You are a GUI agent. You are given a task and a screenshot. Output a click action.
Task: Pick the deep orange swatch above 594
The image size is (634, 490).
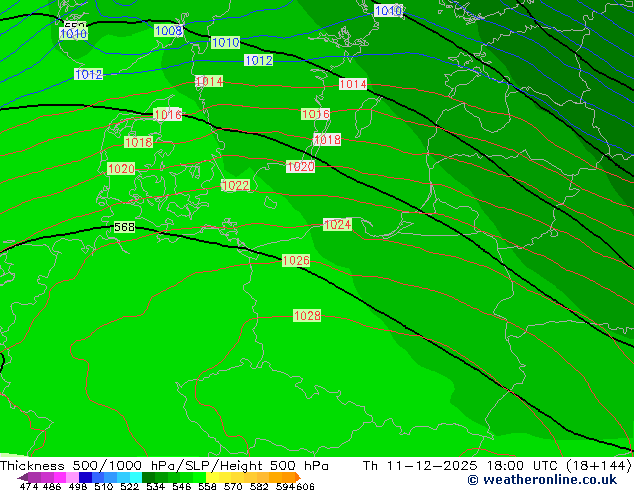[x=289, y=477]
